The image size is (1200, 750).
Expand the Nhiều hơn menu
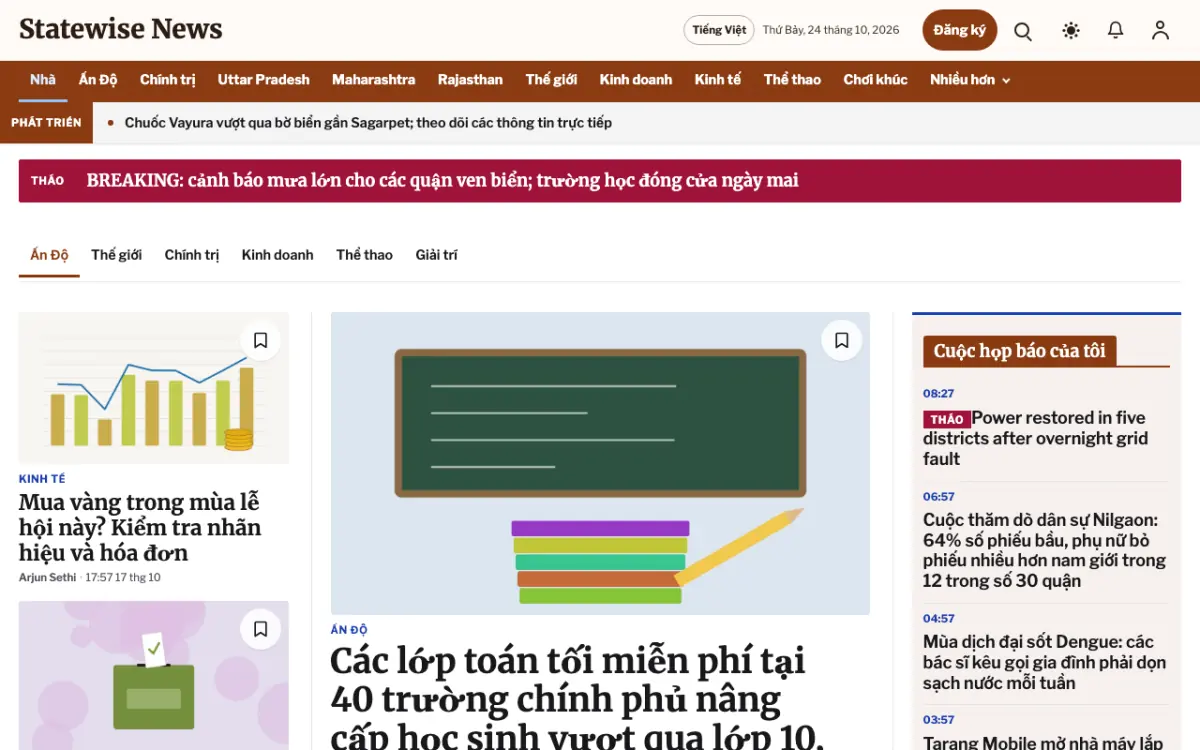pyautogui.click(x=970, y=80)
